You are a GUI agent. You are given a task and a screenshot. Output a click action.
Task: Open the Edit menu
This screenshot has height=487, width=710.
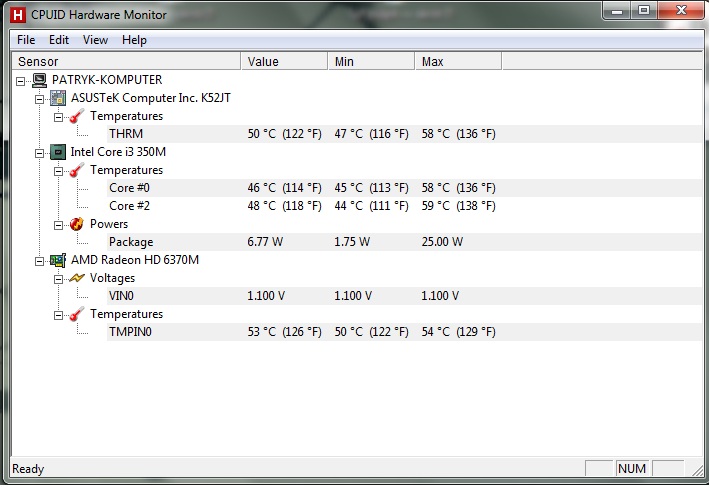[59, 40]
